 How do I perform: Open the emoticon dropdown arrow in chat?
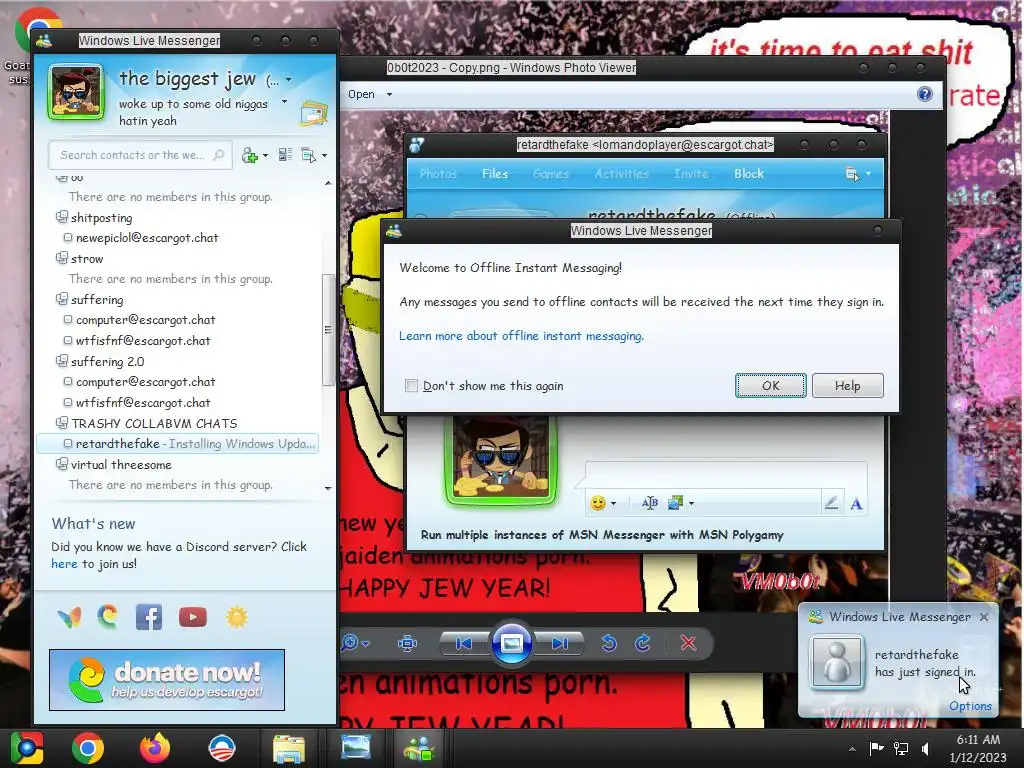click(613, 504)
